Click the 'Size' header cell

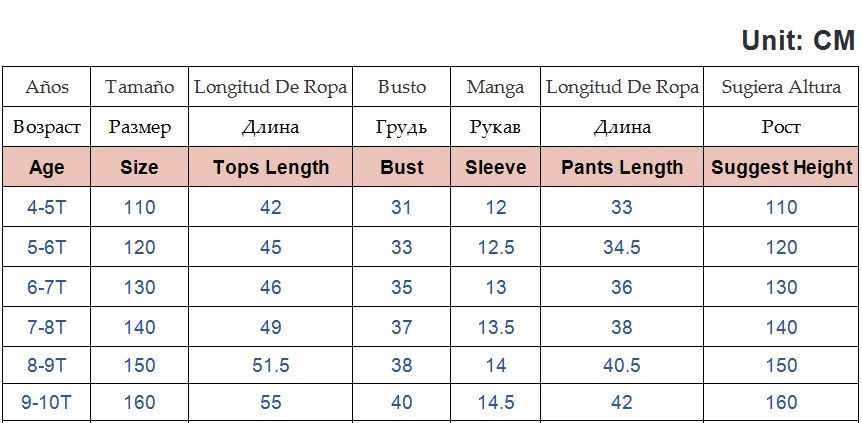point(139,167)
